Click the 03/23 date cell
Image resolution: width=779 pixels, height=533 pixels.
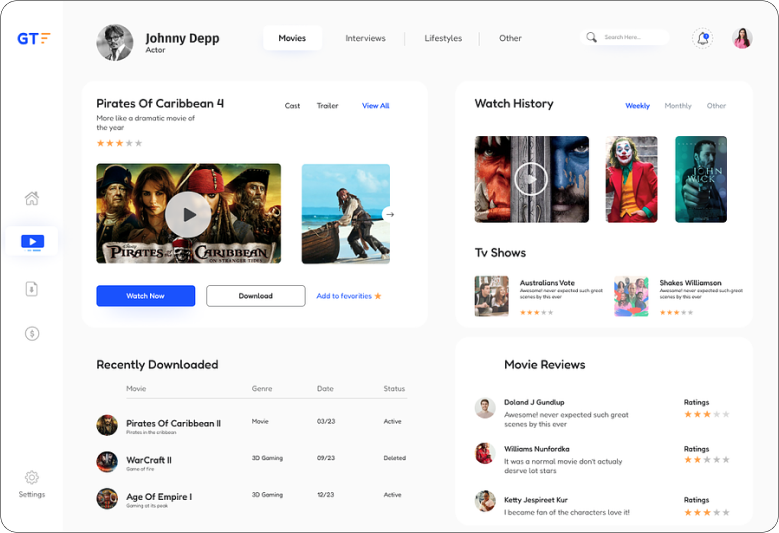point(326,421)
